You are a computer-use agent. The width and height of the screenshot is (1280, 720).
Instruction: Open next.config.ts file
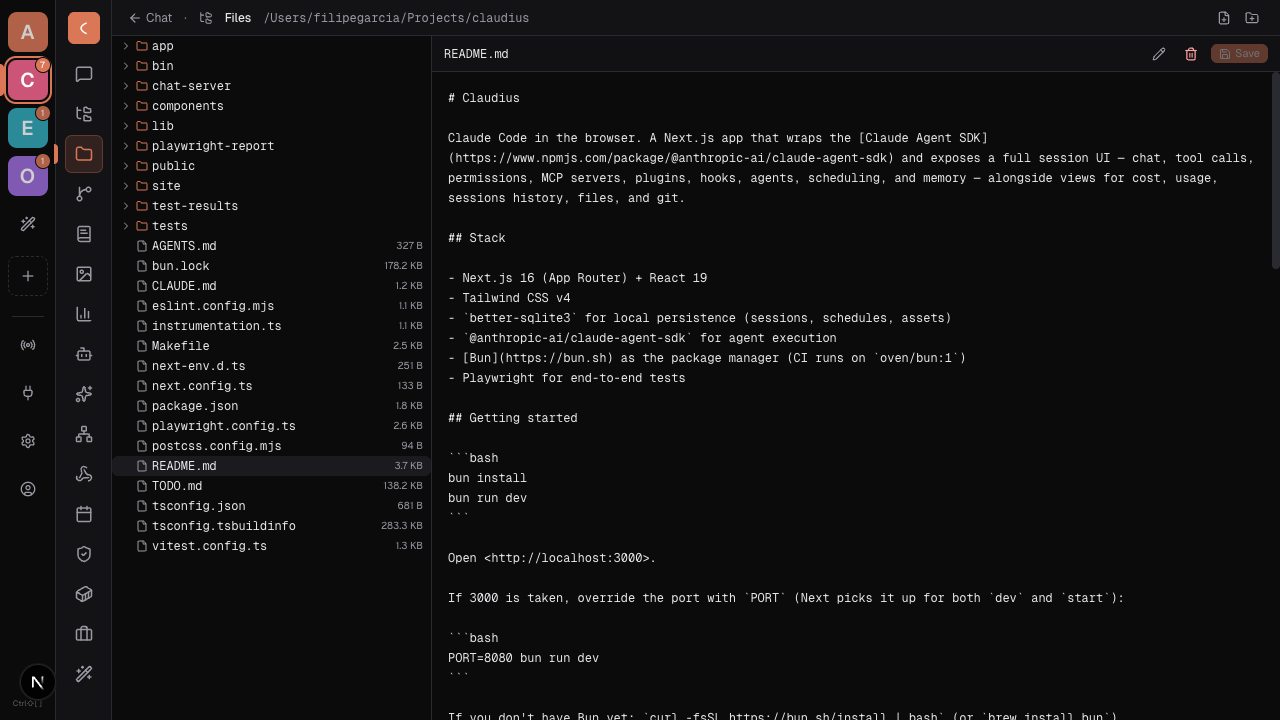click(x=272, y=386)
